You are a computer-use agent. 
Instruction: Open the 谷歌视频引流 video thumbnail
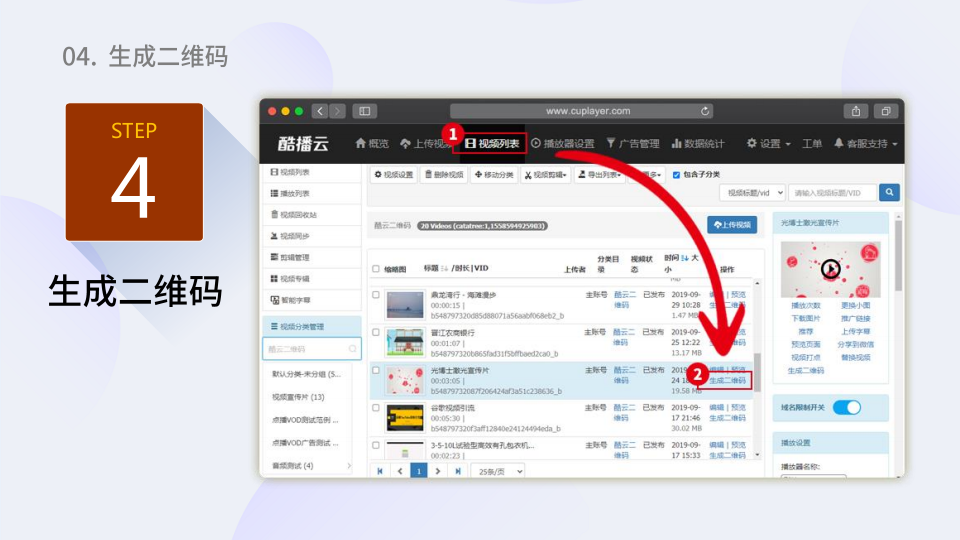[405, 418]
